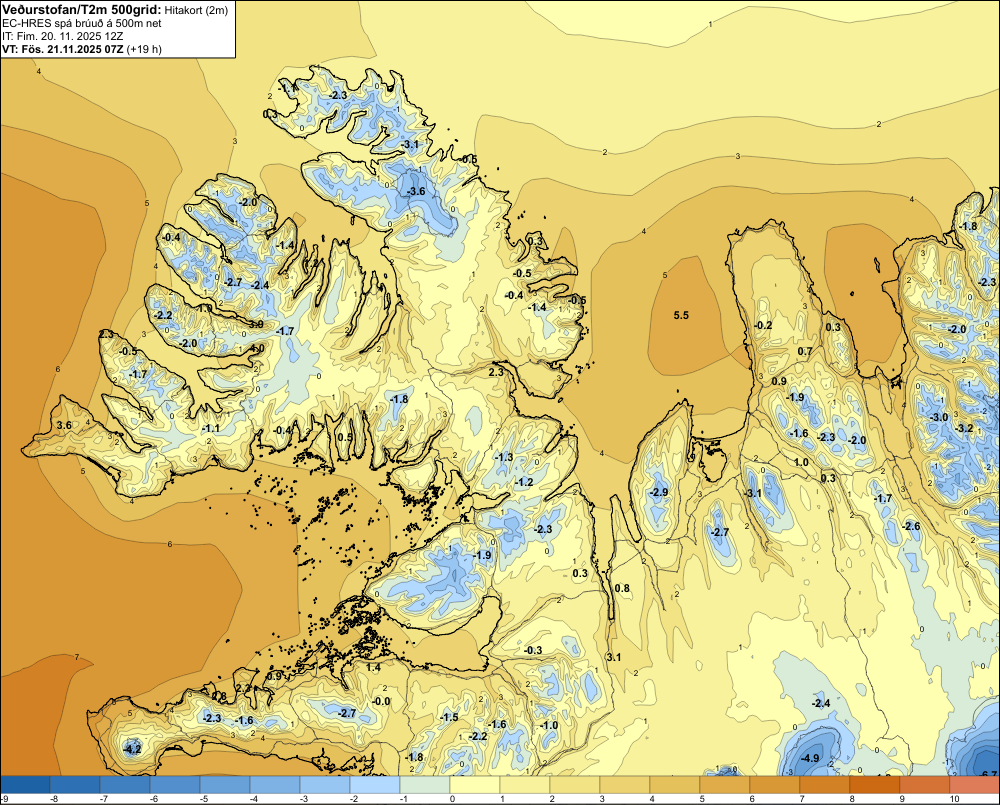Screen dimensions: 1000x805
Task: Click the initial time "IT: Fim. 20. 11. 2025 12Z"
Action: pyautogui.click(x=63, y=36)
